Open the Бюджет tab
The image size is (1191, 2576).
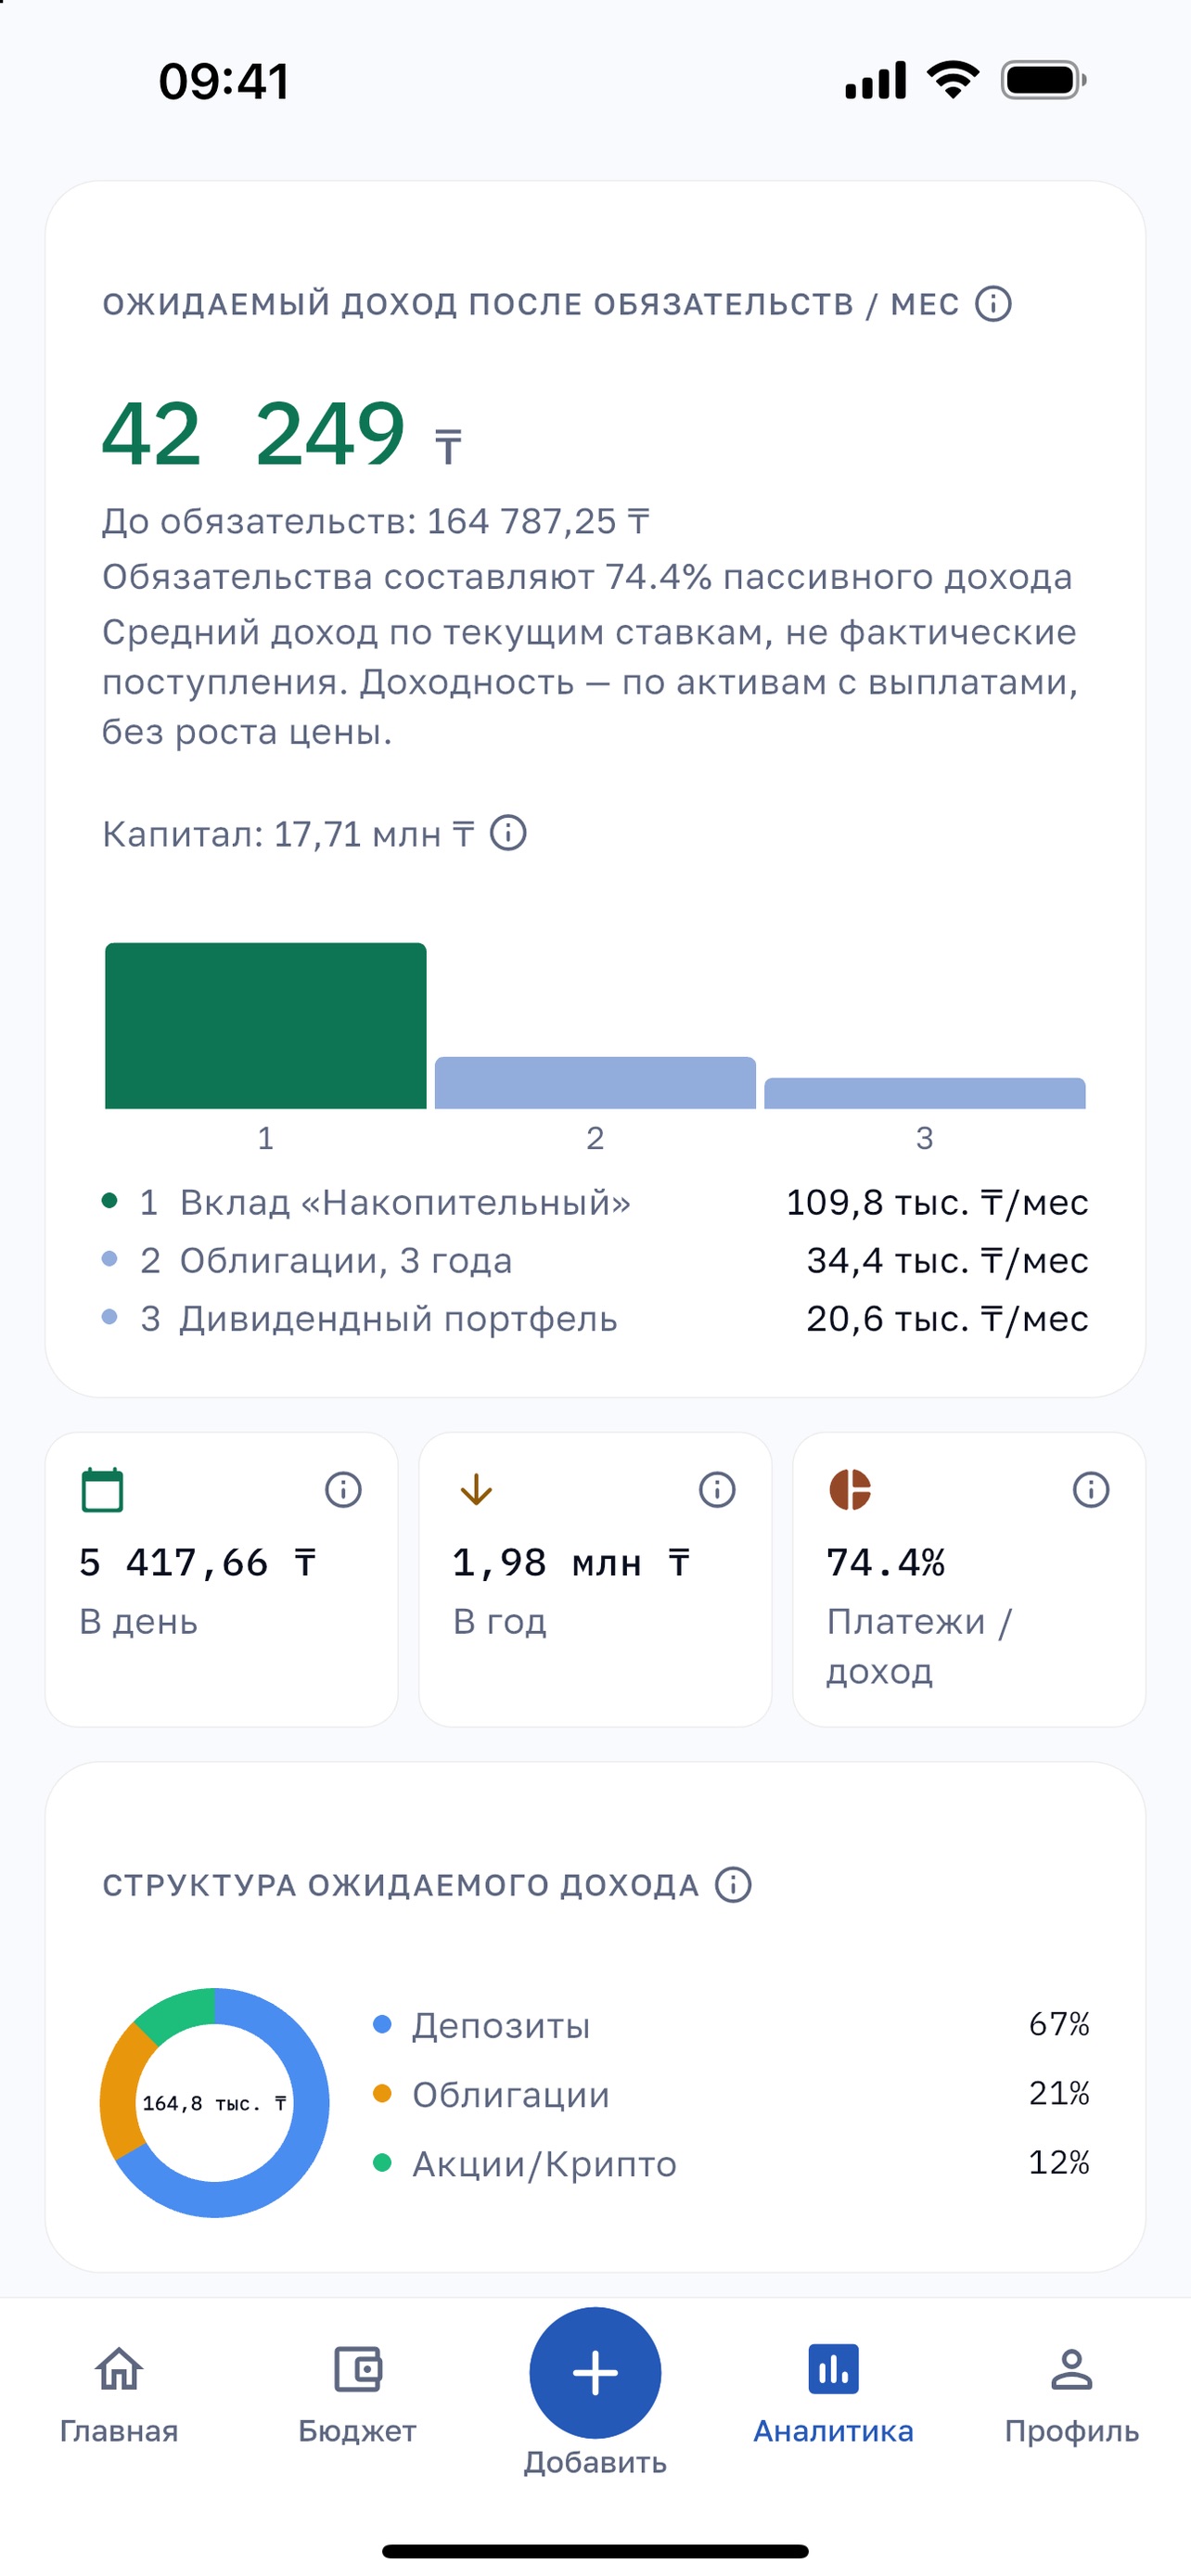(x=357, y=2394)
